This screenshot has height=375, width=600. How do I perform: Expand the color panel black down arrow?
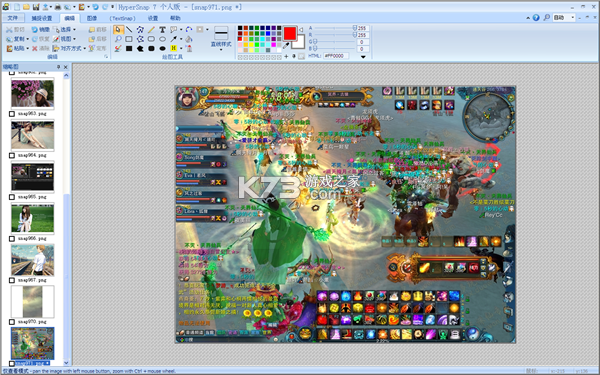[x=363, y=57]
